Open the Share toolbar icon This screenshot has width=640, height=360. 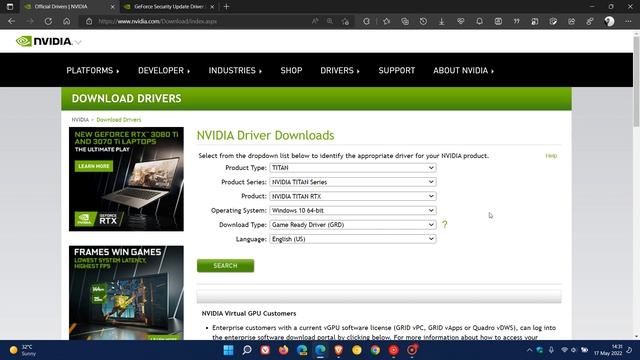[571, 21]
